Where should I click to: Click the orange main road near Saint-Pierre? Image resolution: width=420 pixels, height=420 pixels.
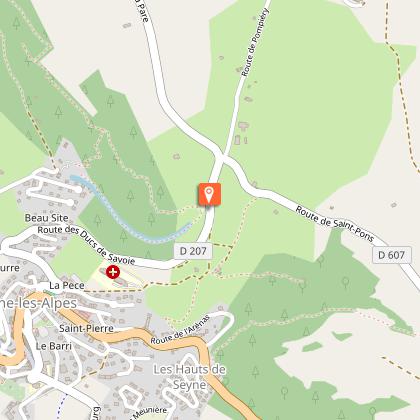pyautogui.click(x=140, y=334)
